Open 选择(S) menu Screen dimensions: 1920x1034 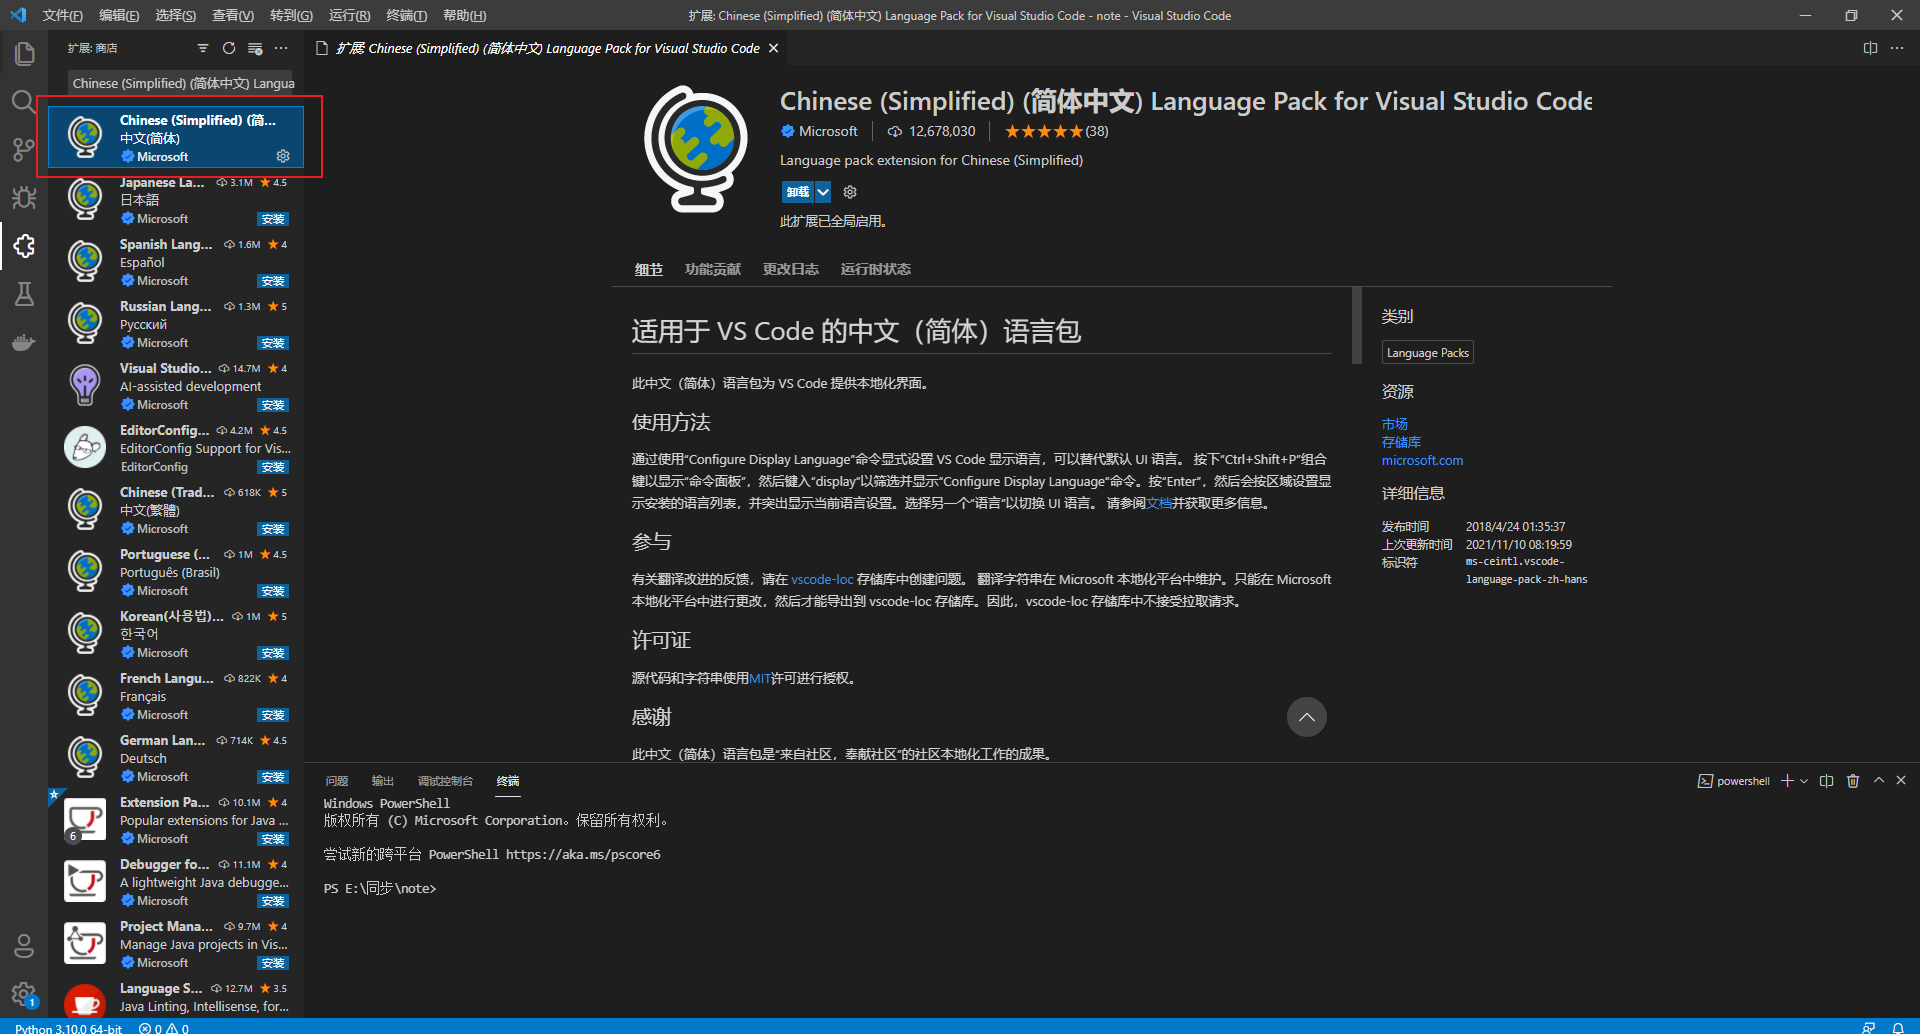click(x=176, y=15)
